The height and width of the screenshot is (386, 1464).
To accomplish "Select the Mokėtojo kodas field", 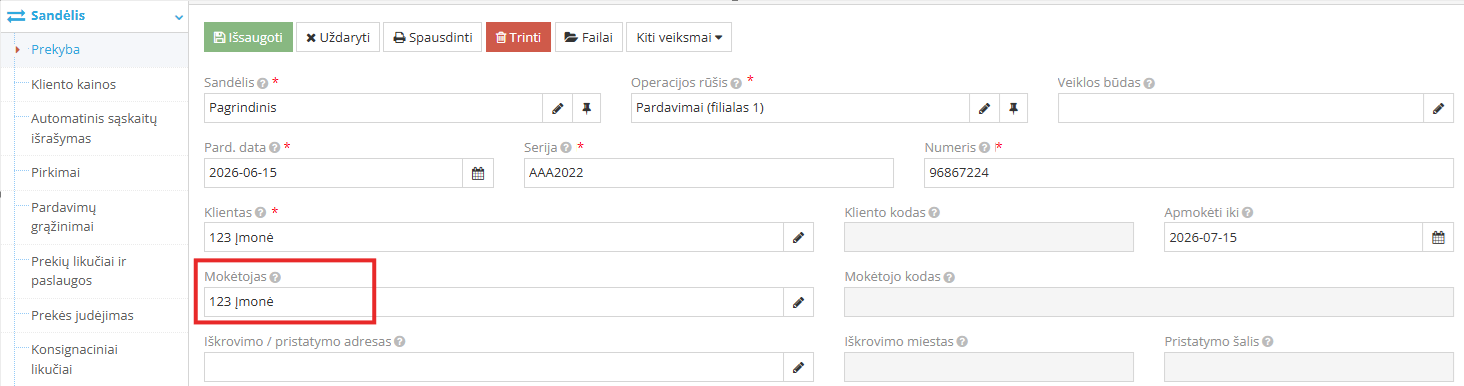I will tap(1149, 302).
